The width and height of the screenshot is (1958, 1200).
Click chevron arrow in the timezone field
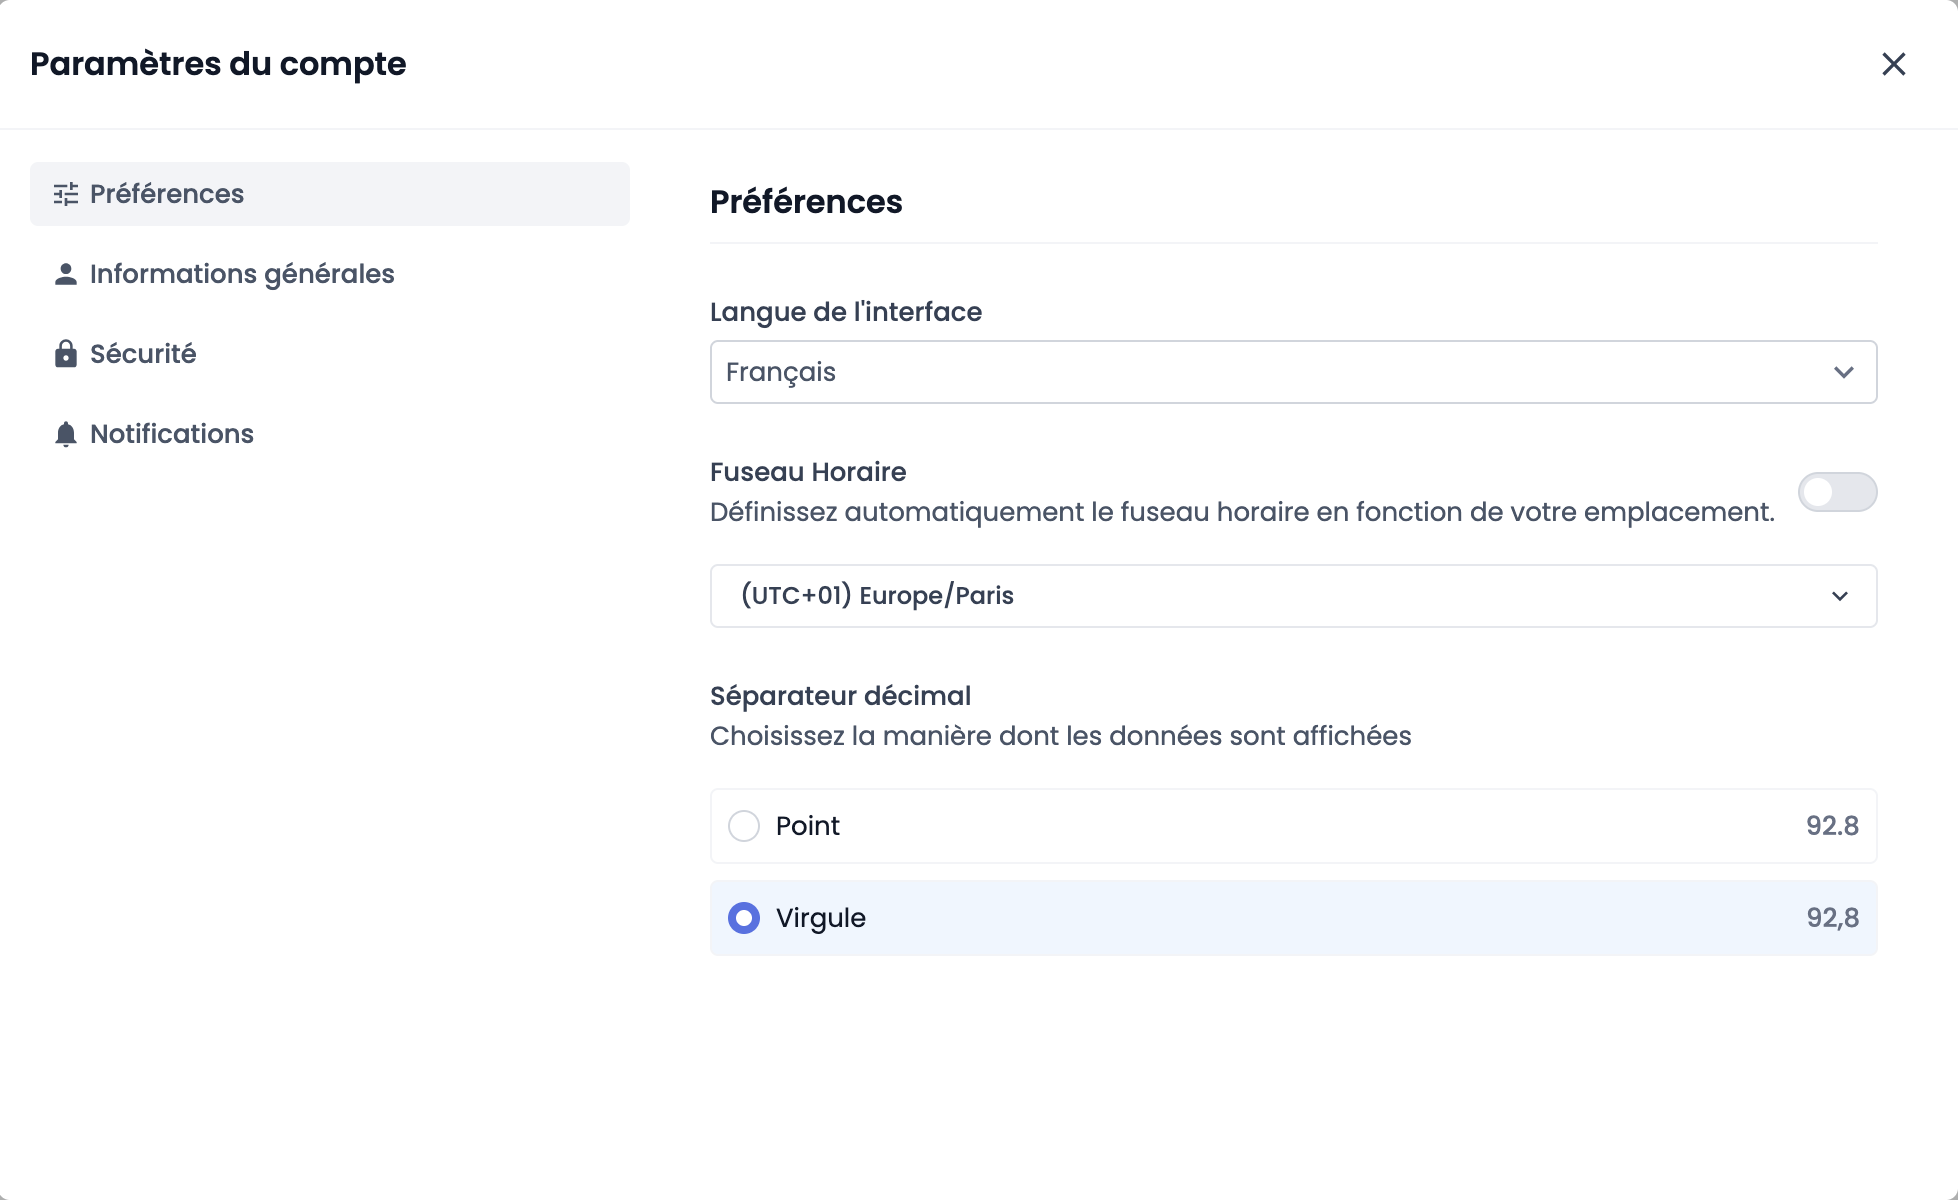point(1839,596)
